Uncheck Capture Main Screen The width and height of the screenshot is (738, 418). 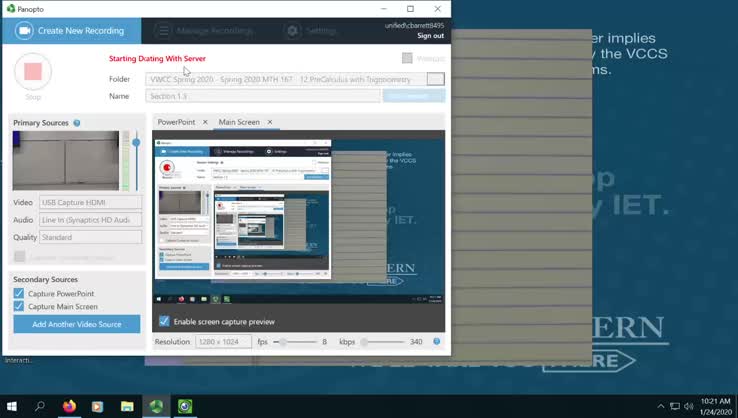pyautogui.click(x=19, y=307)
